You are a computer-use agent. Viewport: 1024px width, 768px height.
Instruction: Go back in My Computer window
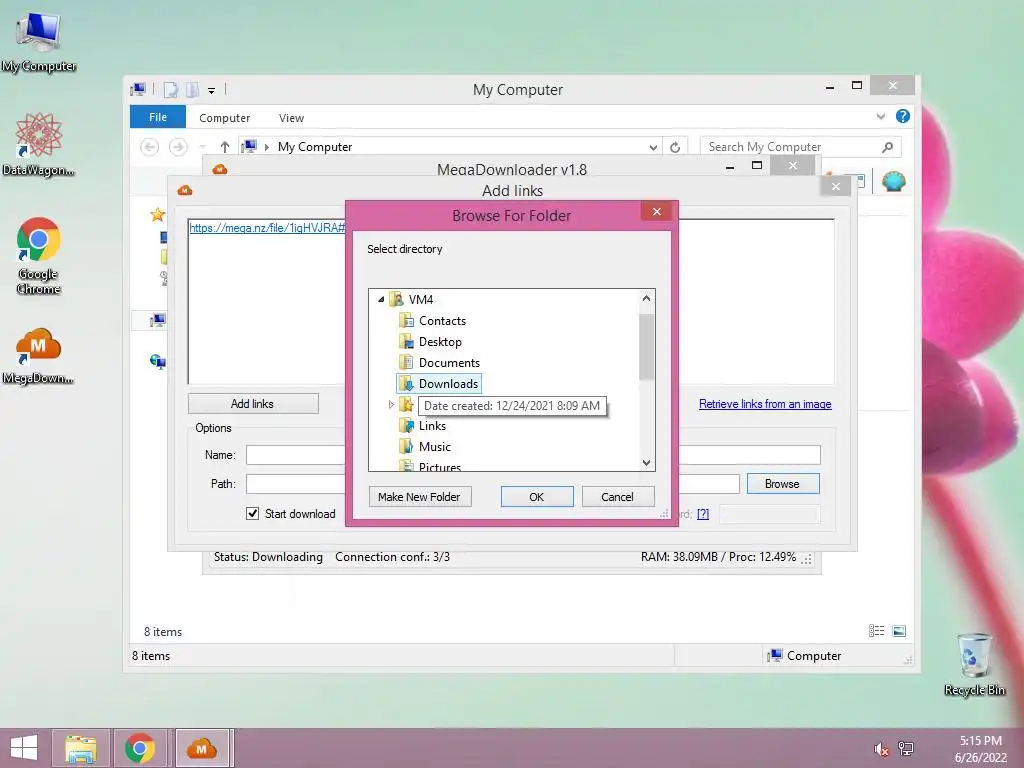pos(150,147)
